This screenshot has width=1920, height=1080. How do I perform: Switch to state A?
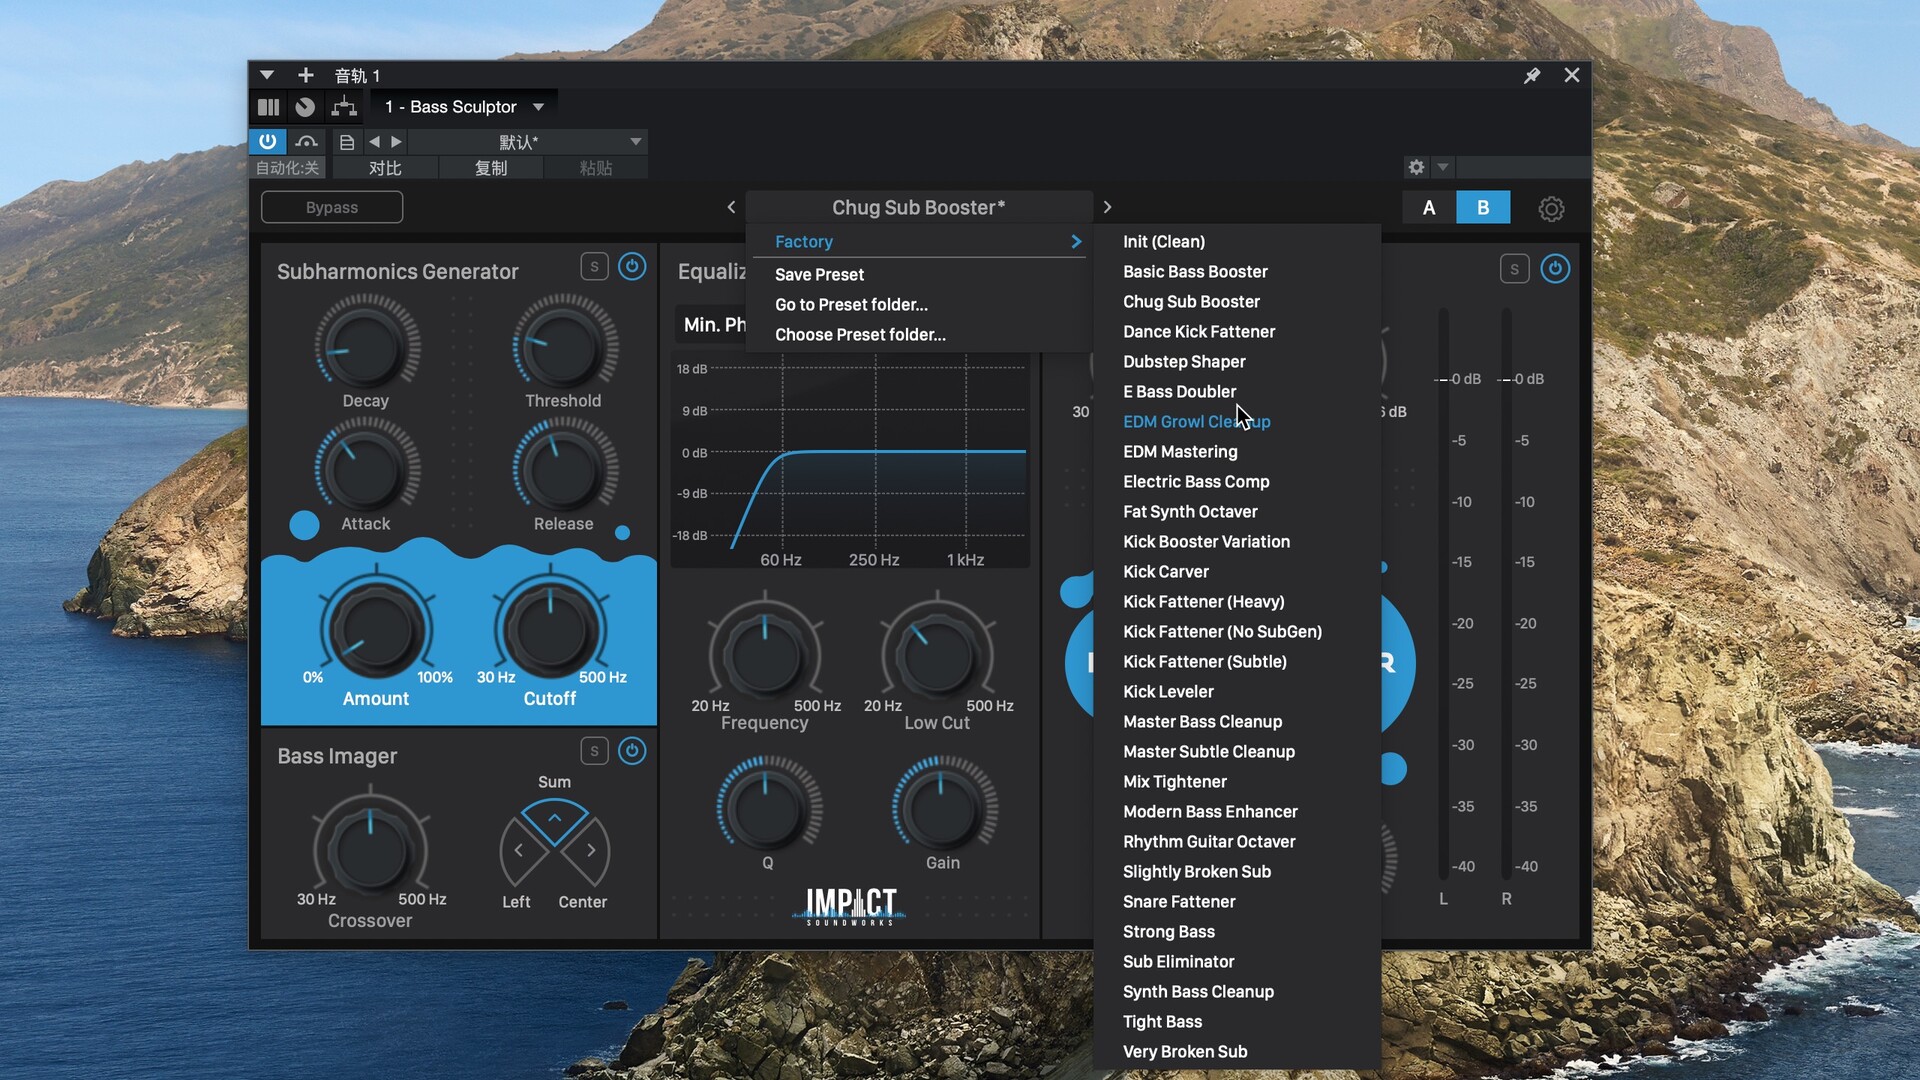[x=1429, y=208]
